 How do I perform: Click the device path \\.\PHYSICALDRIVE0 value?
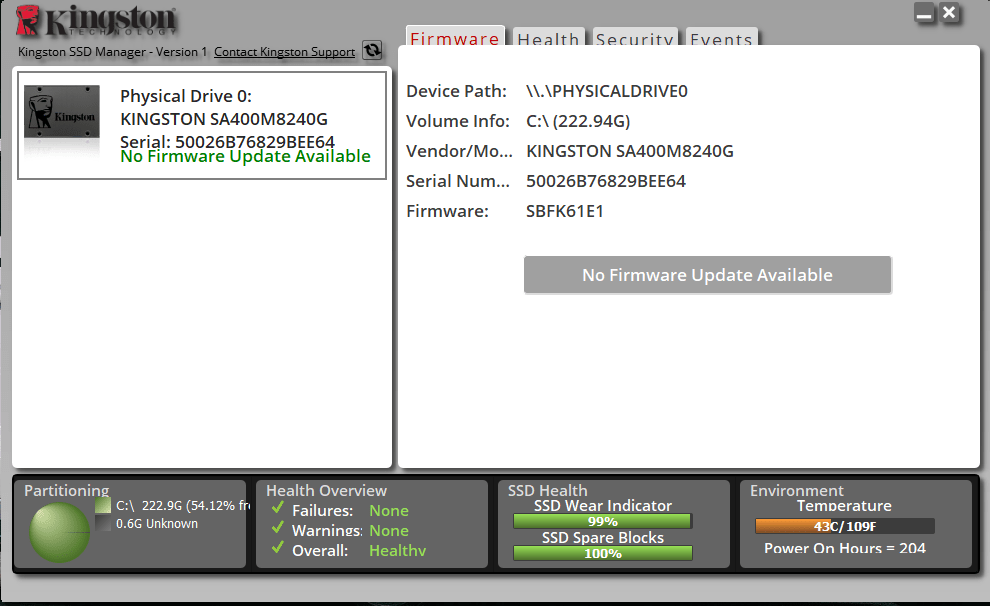click(607, 91)
